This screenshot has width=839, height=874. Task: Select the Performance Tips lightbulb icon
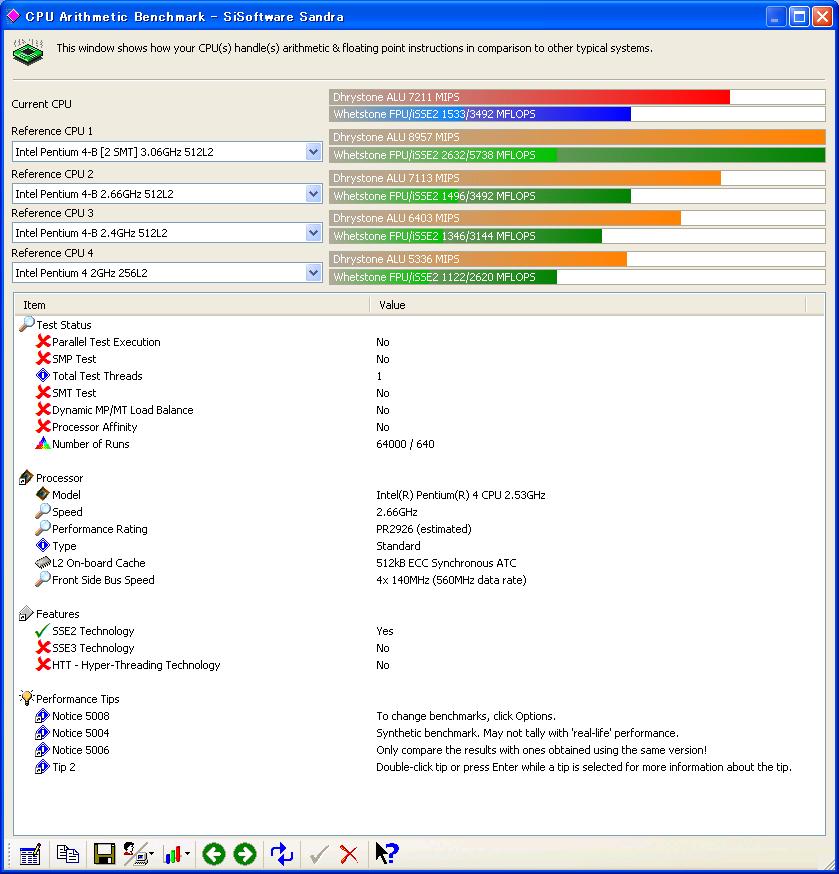26,698
